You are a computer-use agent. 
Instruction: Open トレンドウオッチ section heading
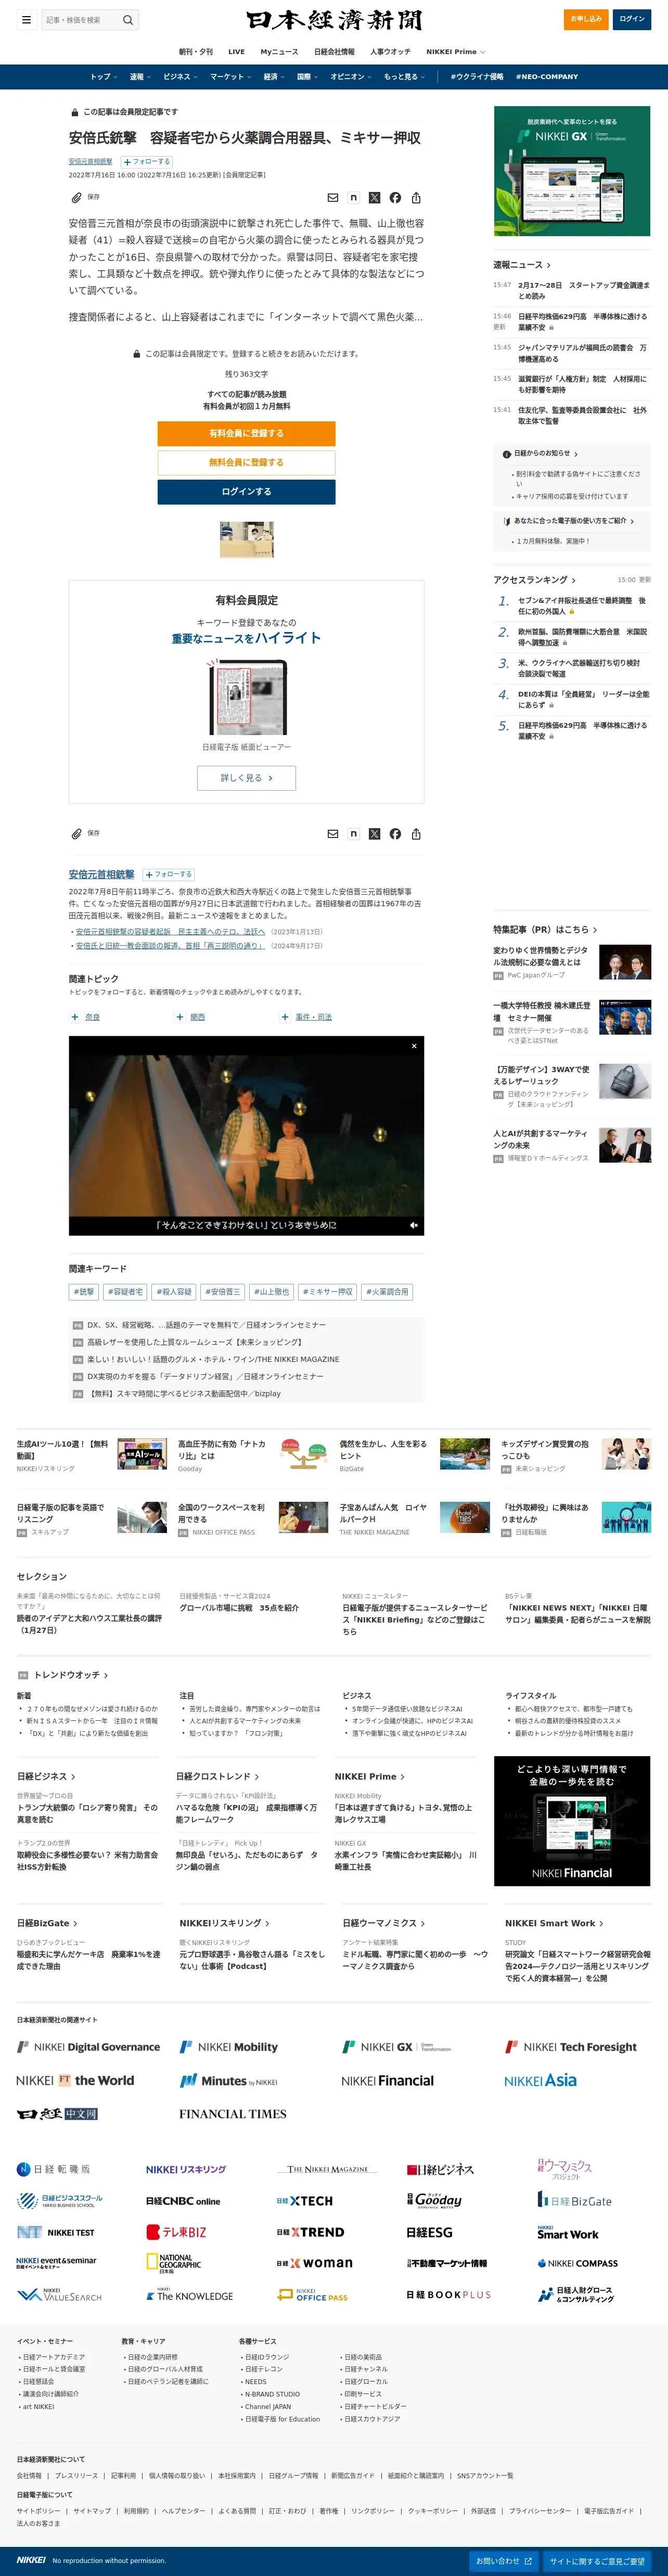pos(70,1675)
